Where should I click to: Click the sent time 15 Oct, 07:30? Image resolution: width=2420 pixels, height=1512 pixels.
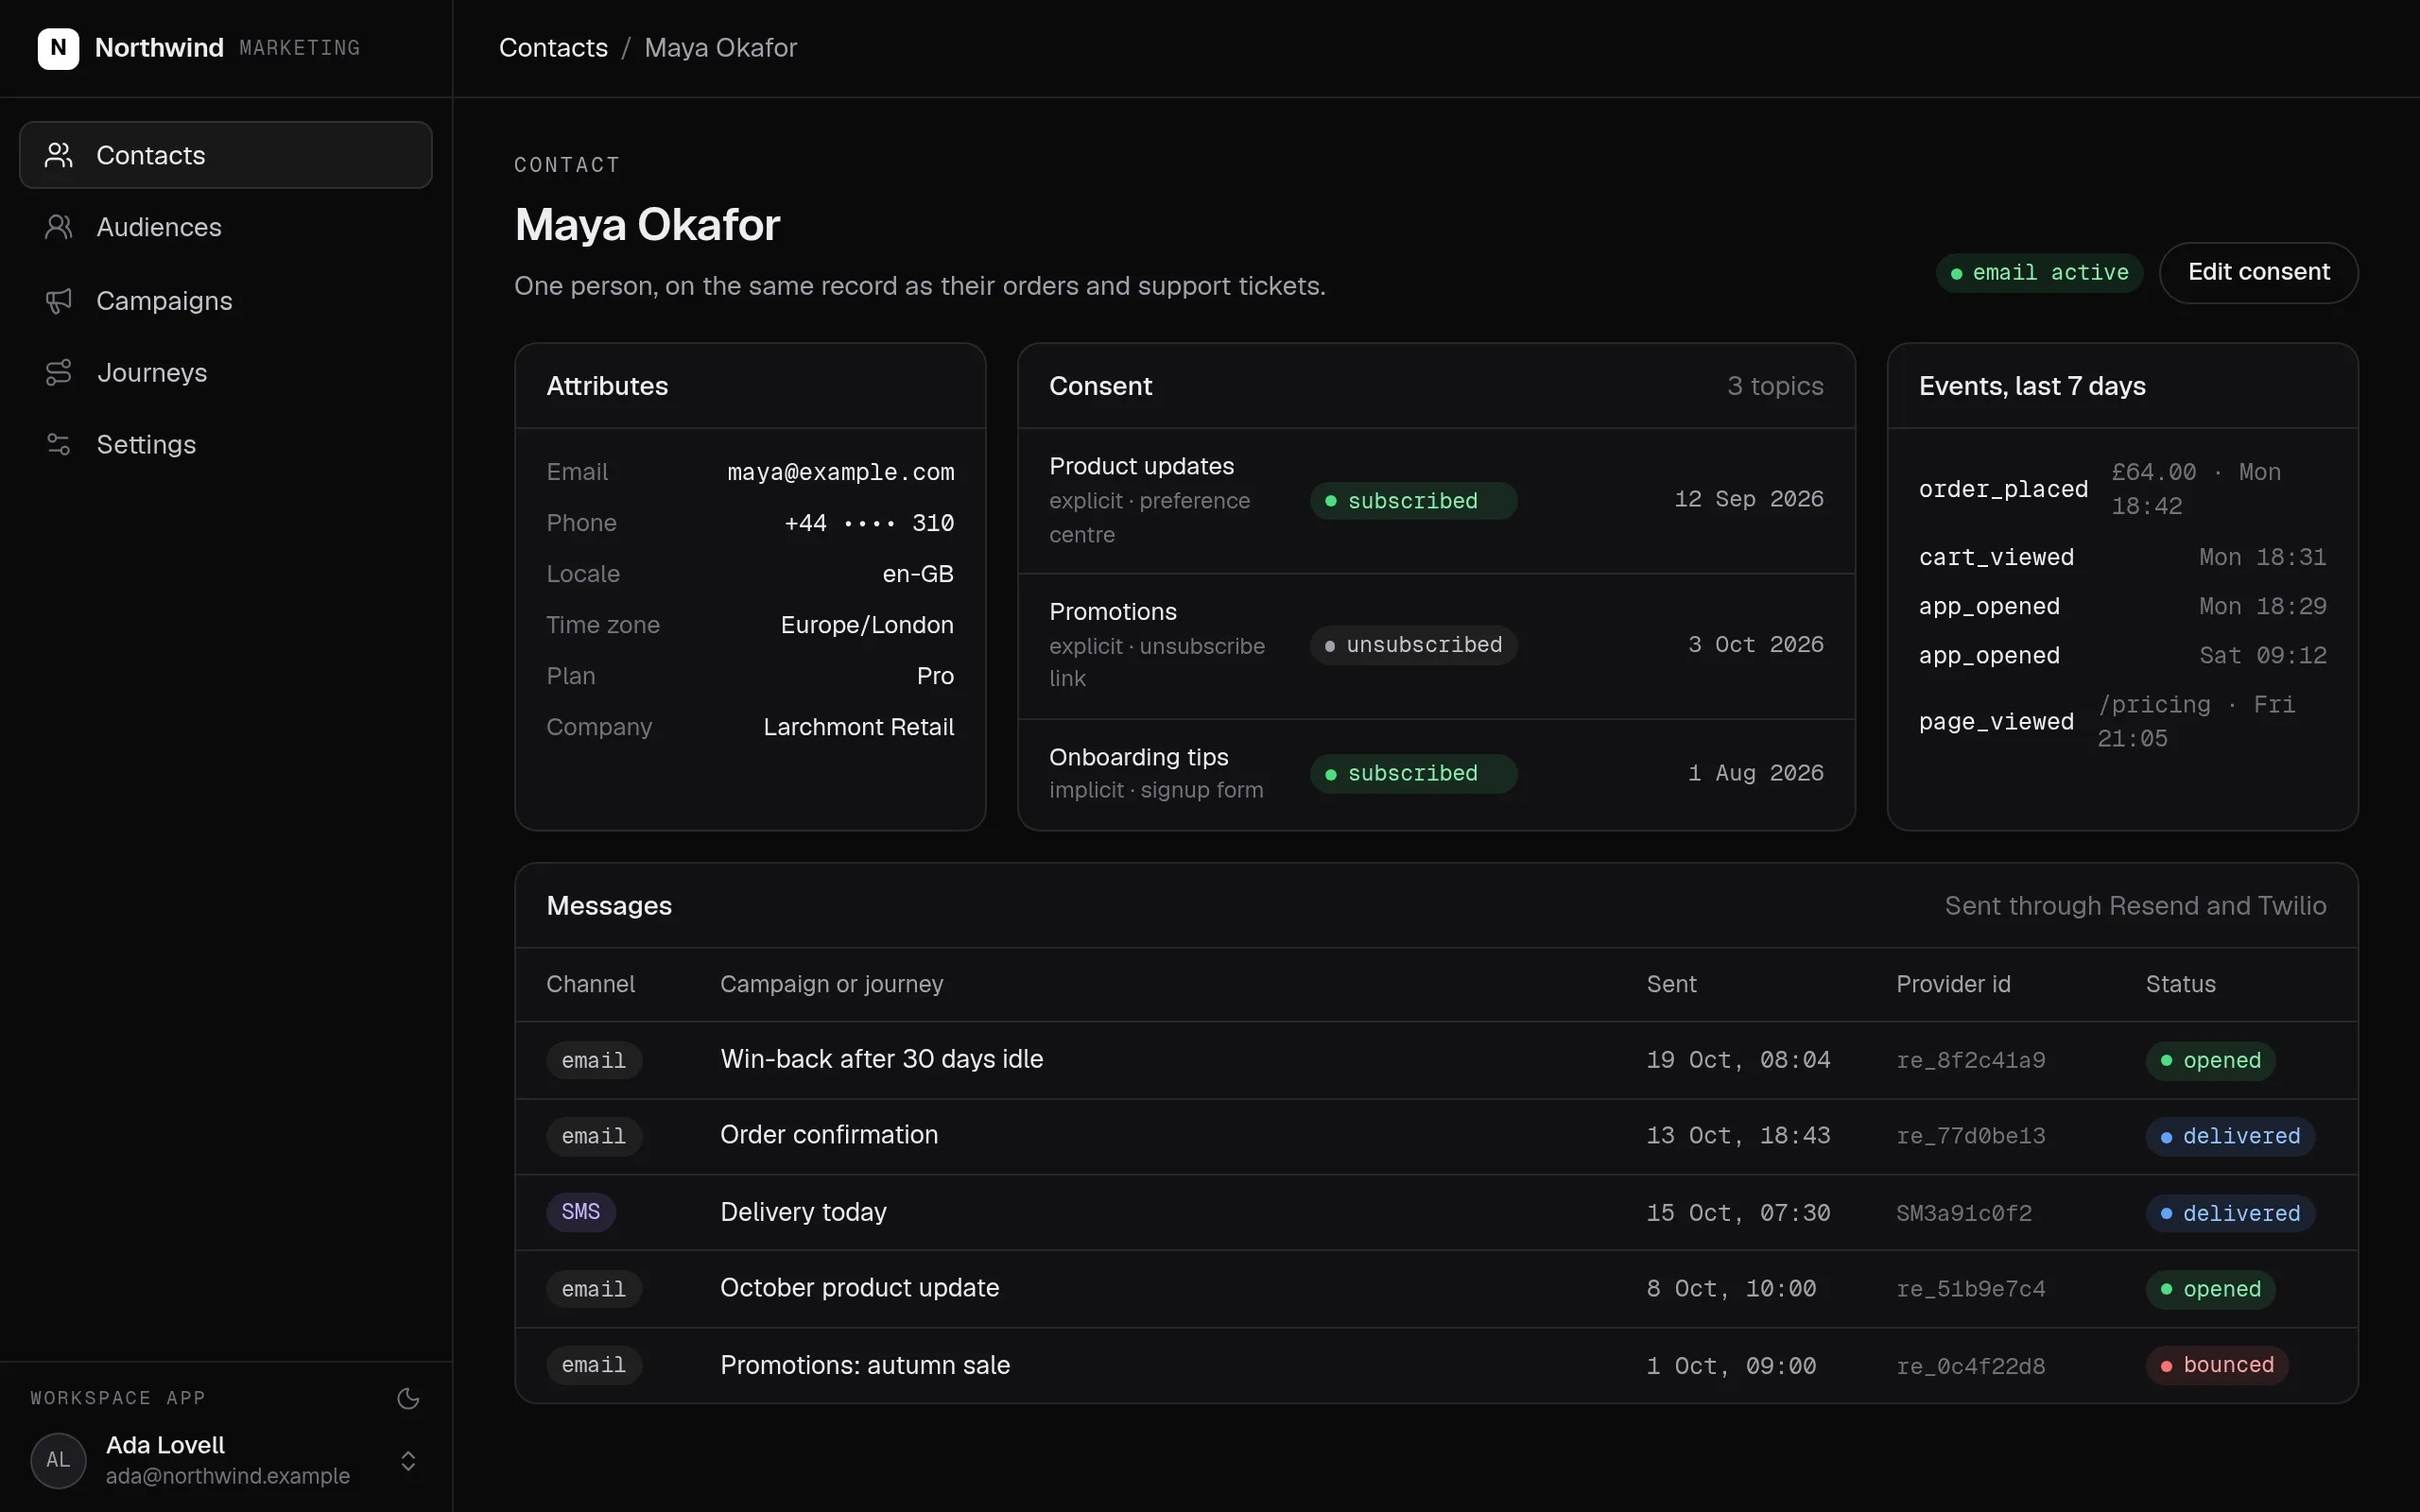[x=1738, y=1213]
